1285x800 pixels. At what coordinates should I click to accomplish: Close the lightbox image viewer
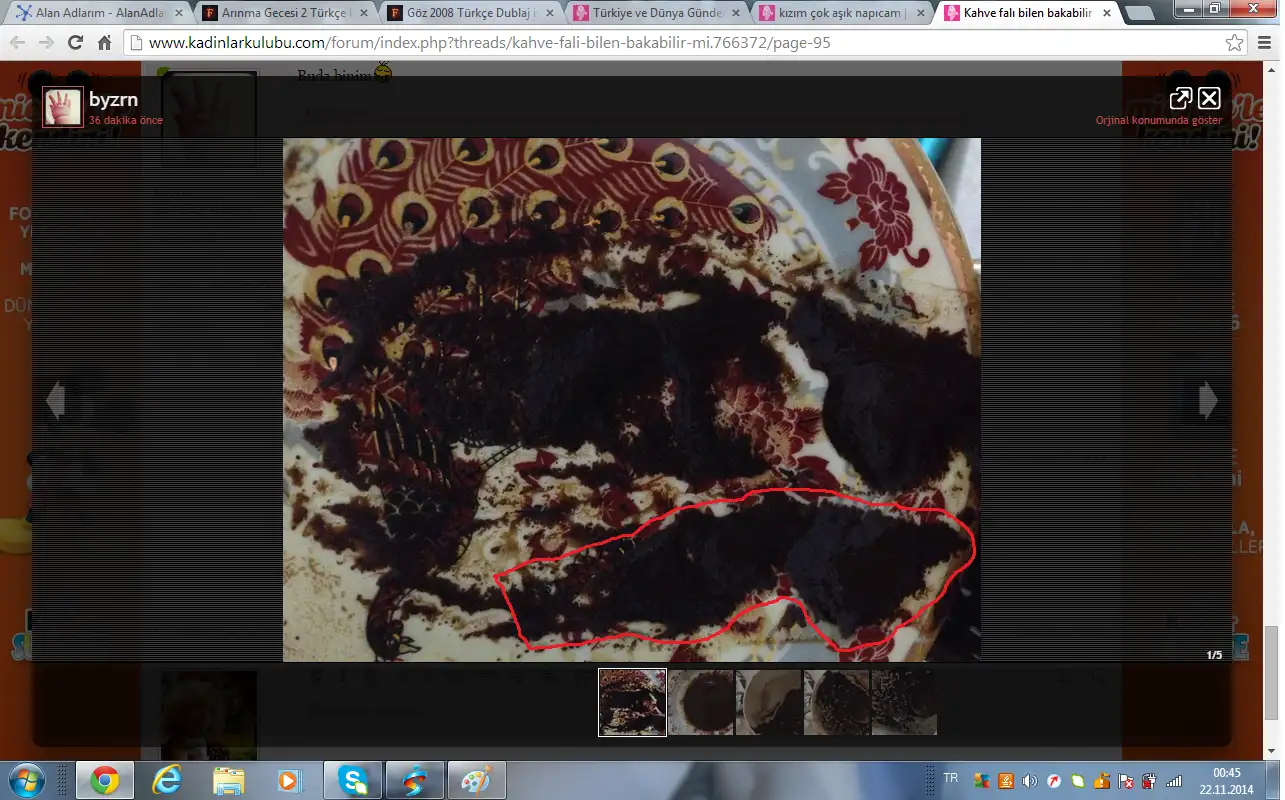[x=1209, y=98]
